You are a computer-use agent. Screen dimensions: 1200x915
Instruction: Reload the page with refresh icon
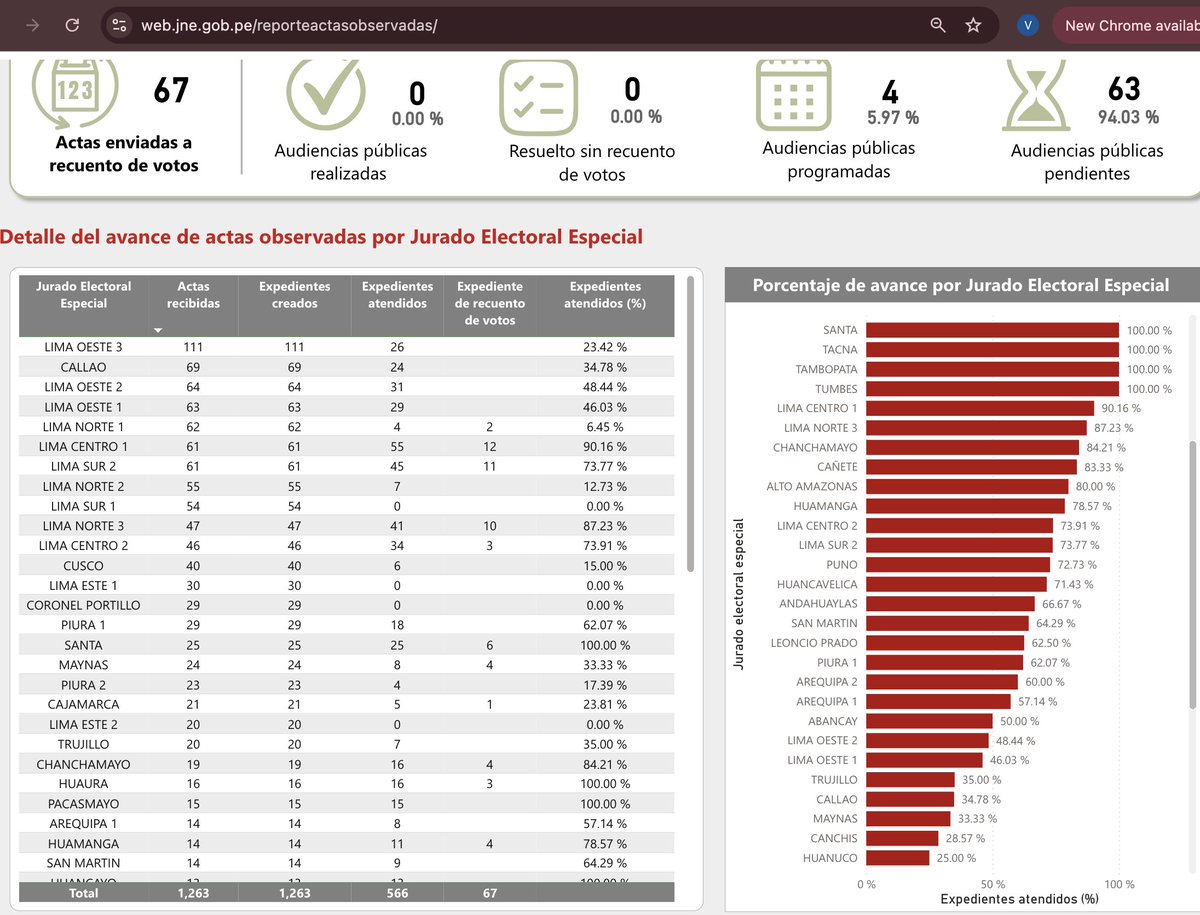click(72, 25)
